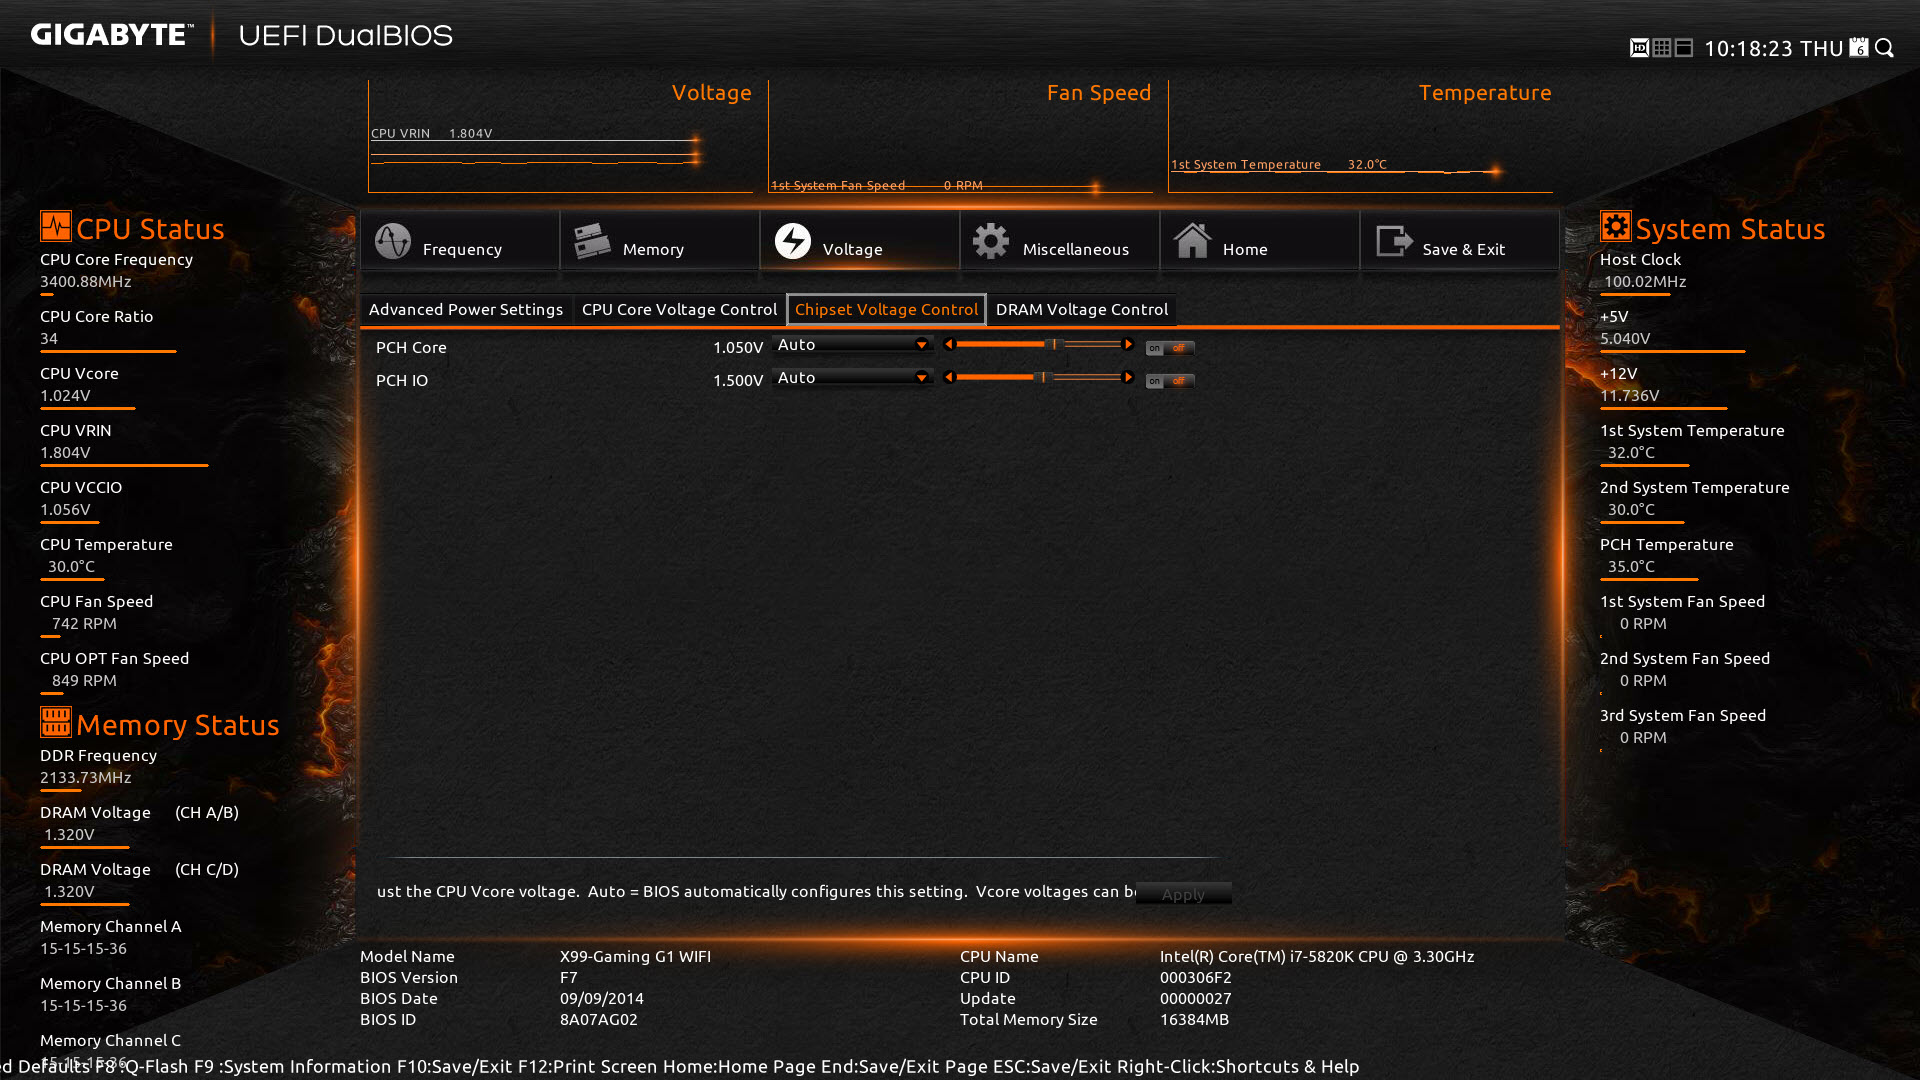The width and height of the screenshot is (1920, 1080).
Task: Click CPU Core Frequency 3400.88MHz value
Action: [86, 281]
